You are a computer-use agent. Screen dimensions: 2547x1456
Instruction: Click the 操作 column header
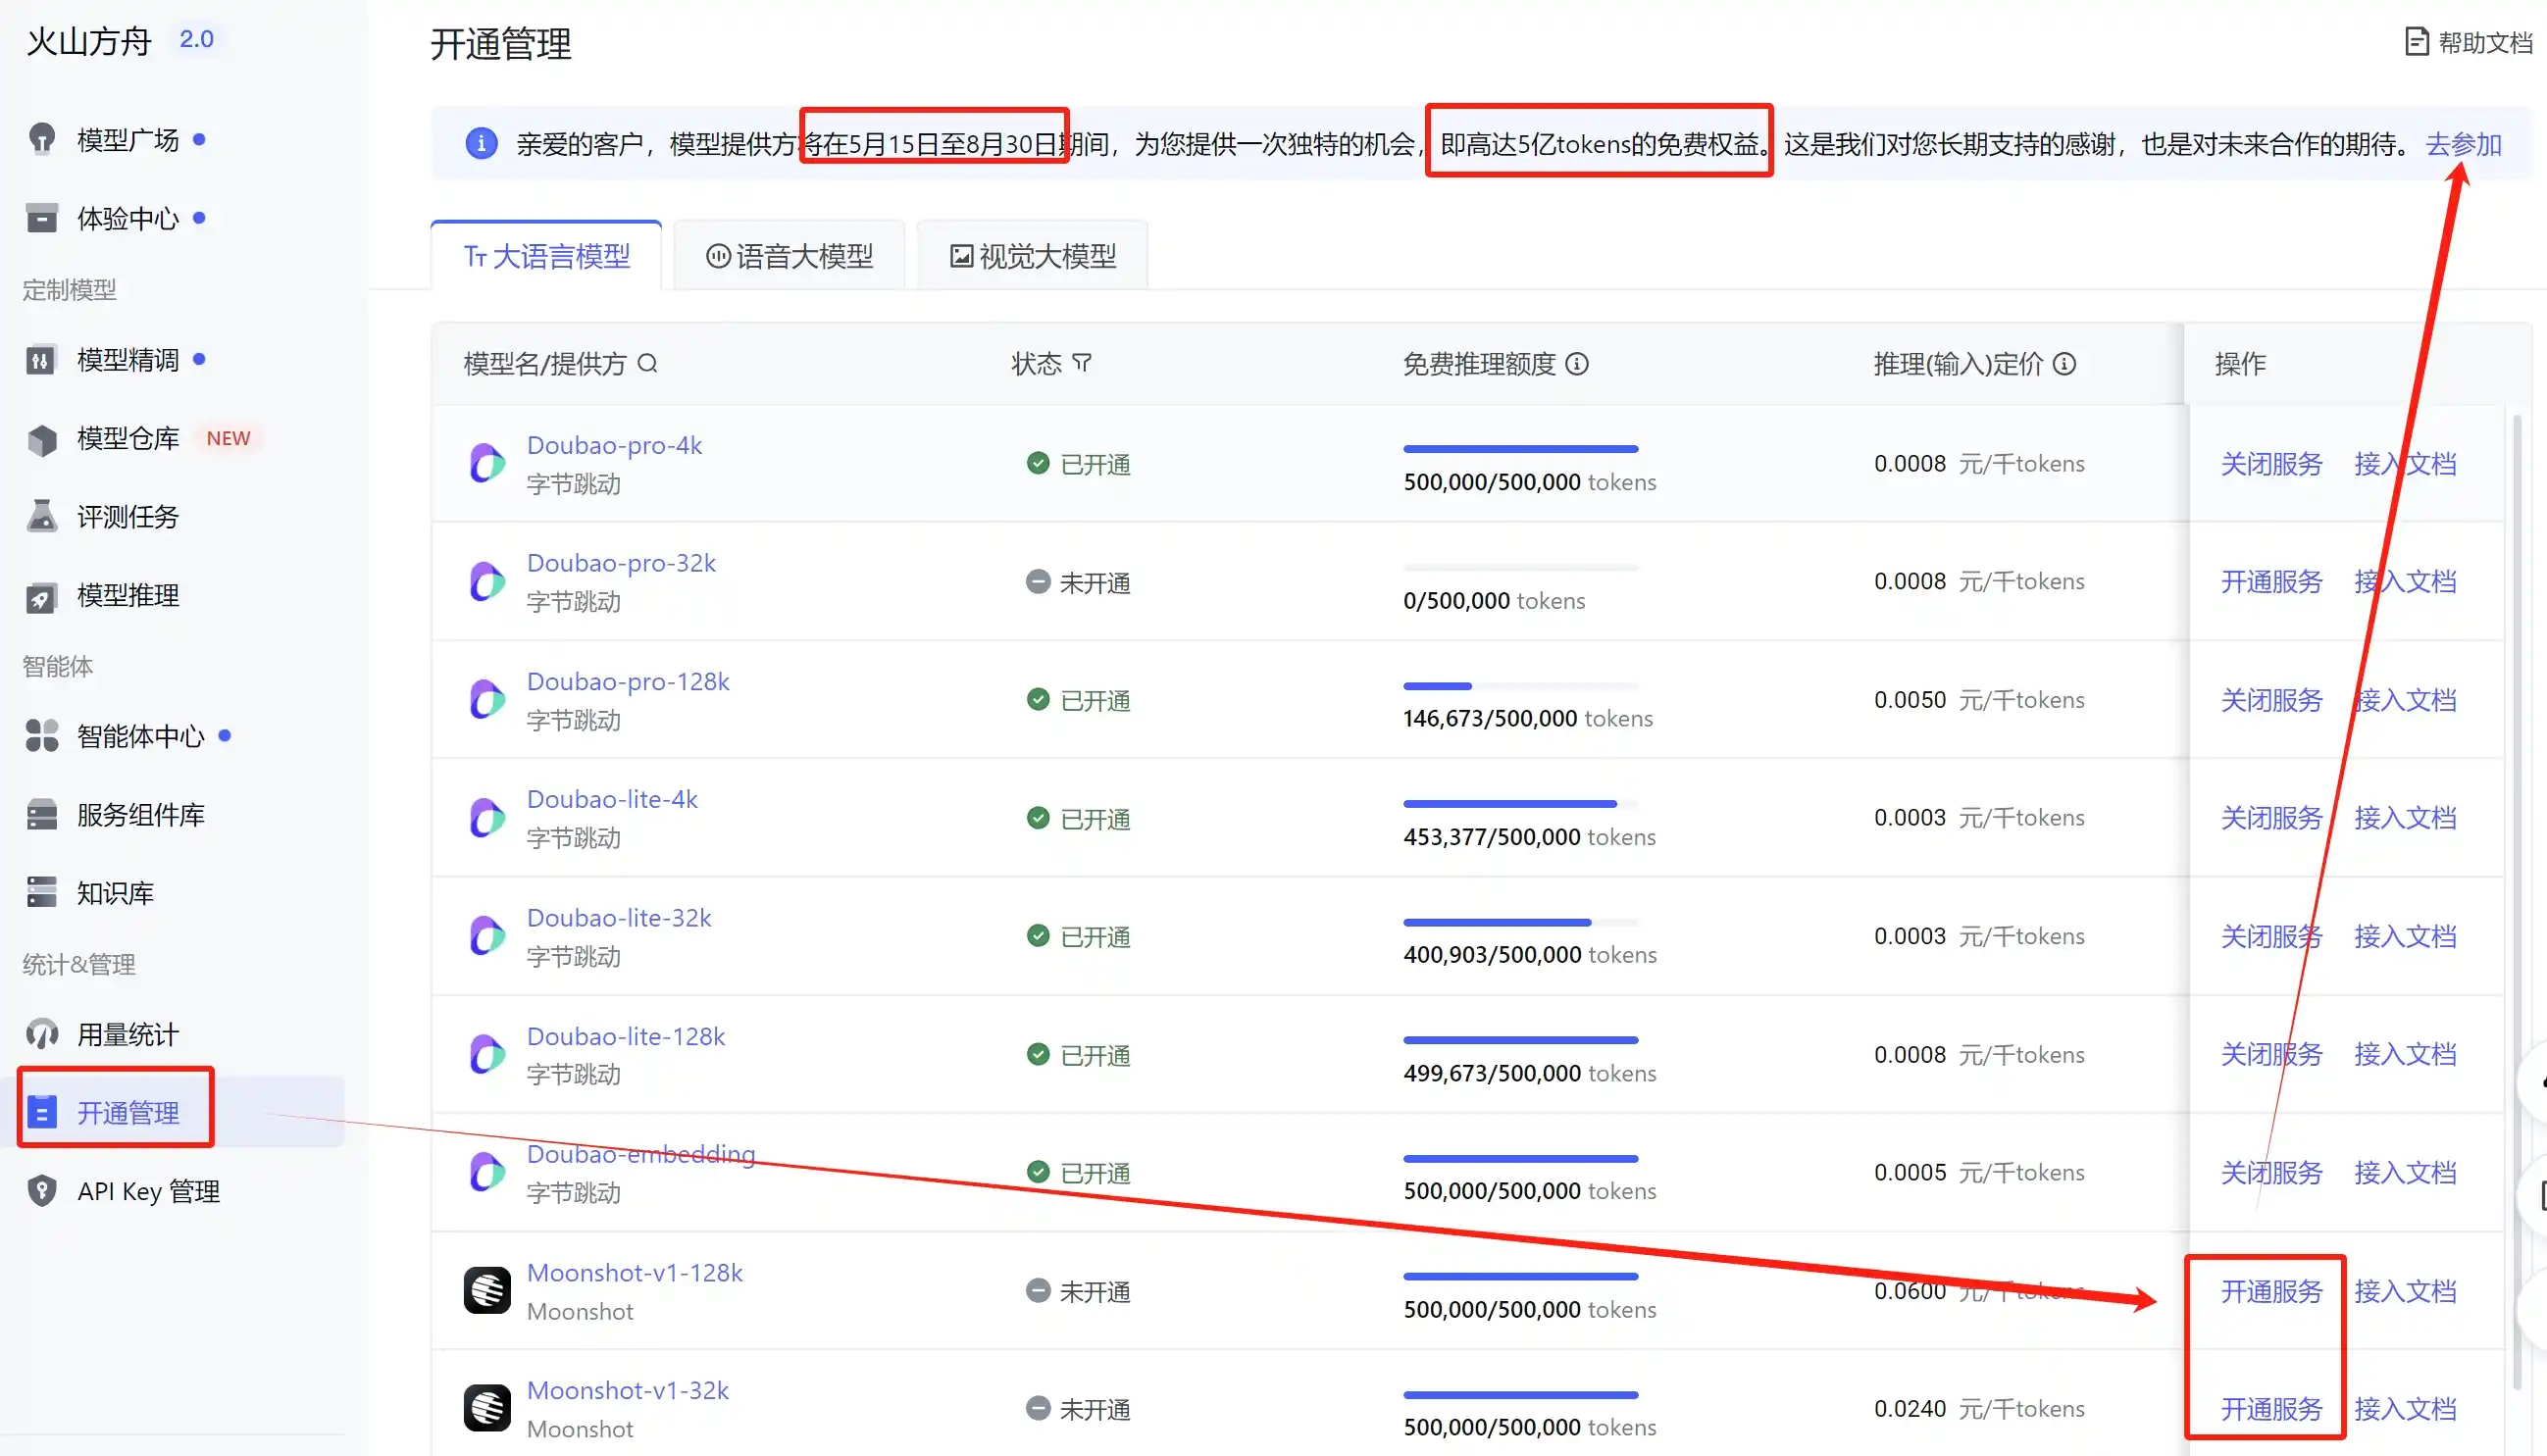point(2240,364)
